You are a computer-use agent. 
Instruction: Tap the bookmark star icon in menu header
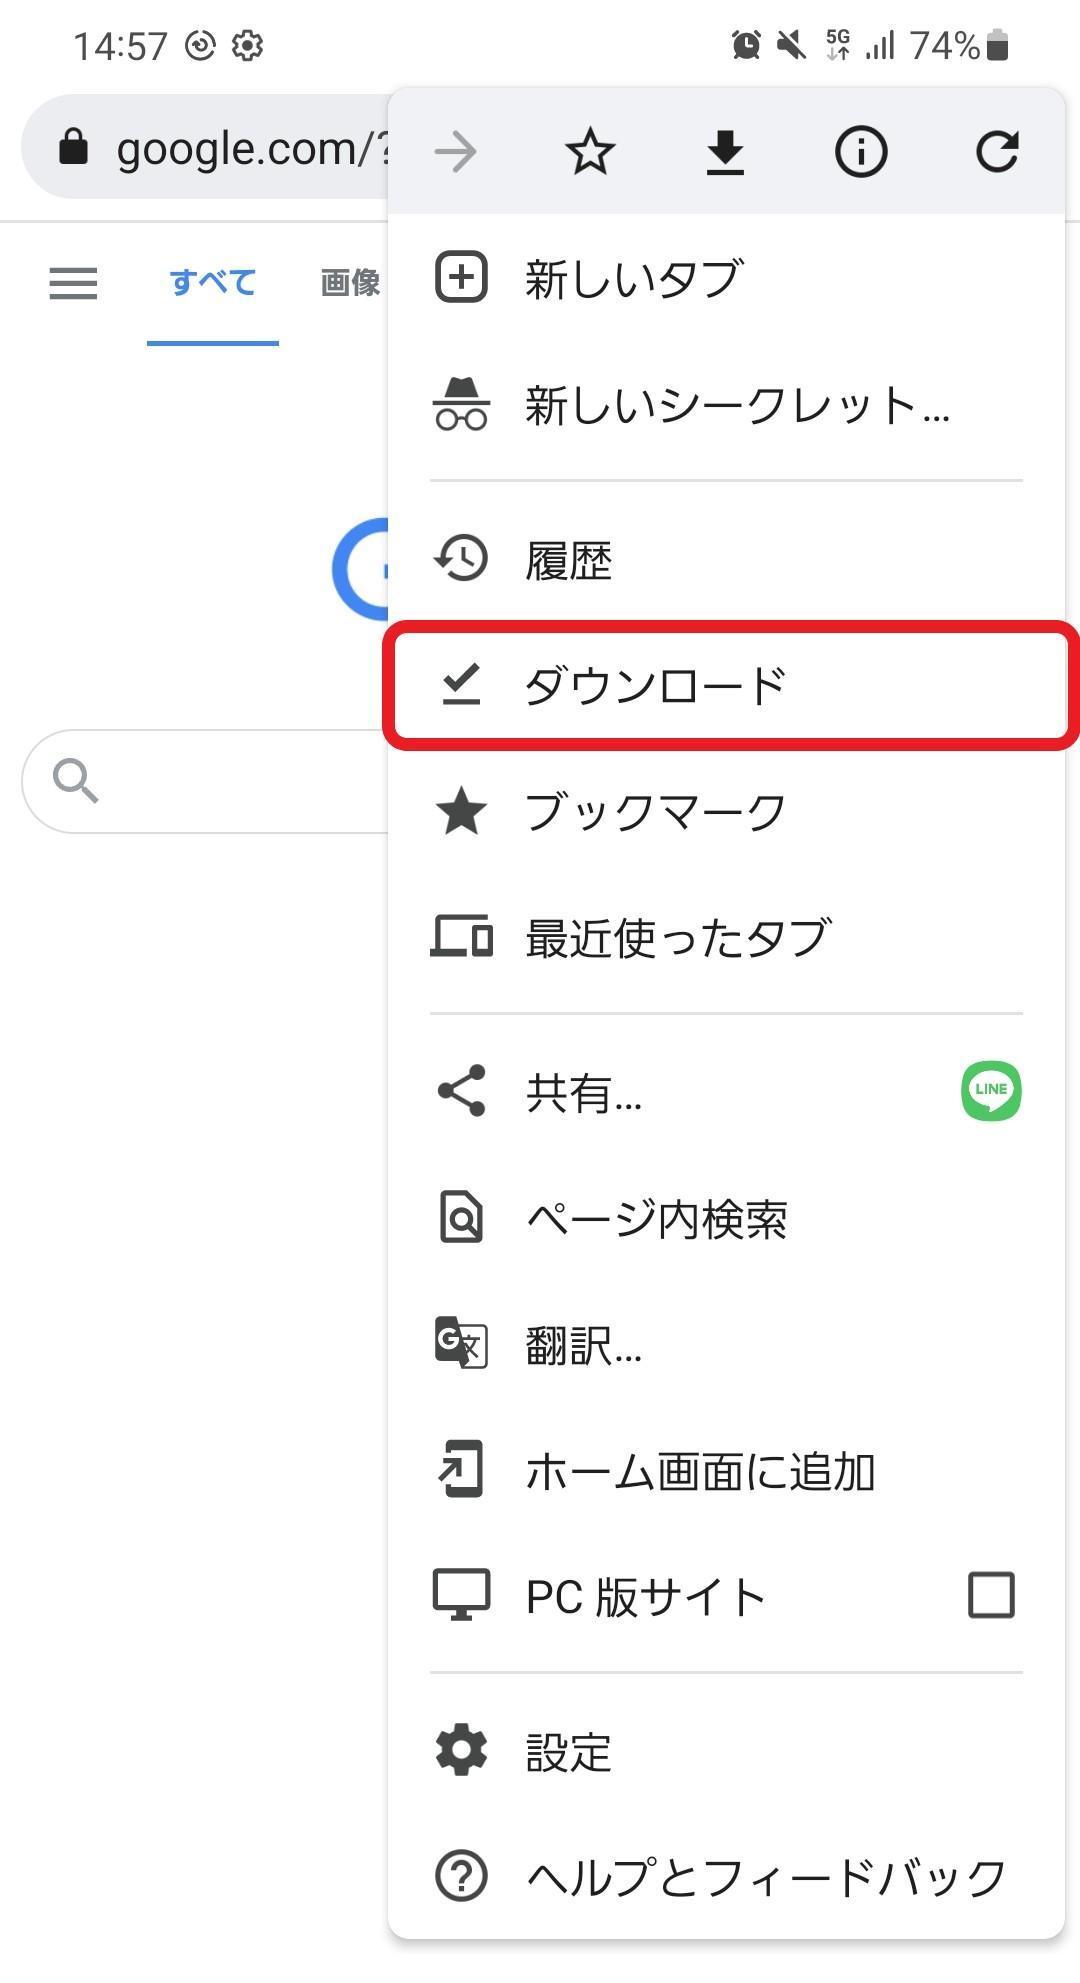[590, 152]
